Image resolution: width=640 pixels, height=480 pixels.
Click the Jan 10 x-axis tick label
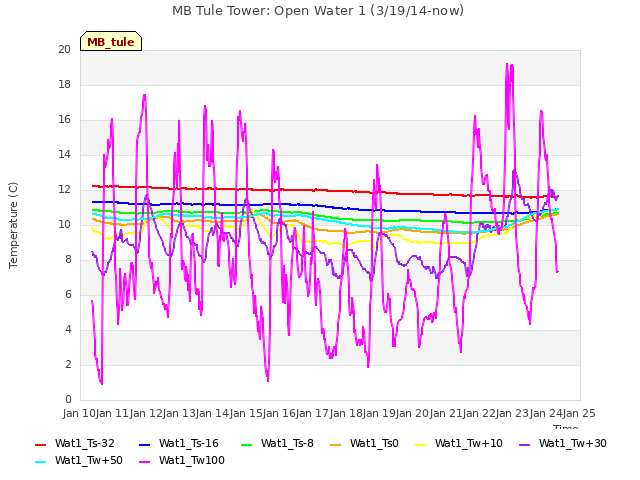(x=79, y=413)
